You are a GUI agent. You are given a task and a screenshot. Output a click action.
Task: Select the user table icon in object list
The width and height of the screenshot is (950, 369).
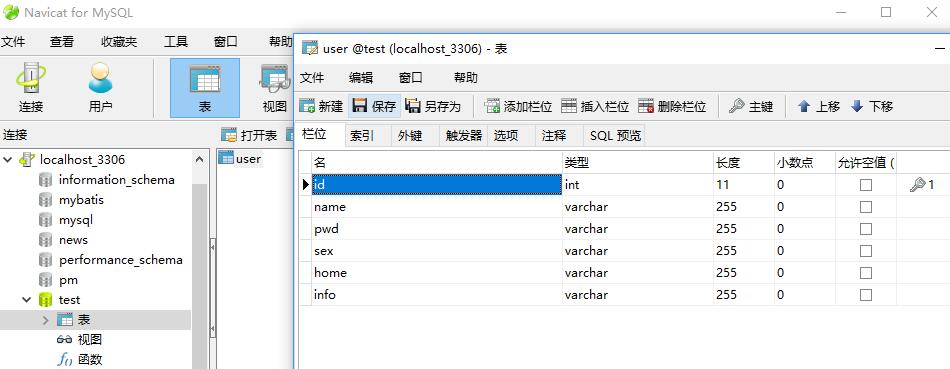pyautogui.click(x=226, y=159)
